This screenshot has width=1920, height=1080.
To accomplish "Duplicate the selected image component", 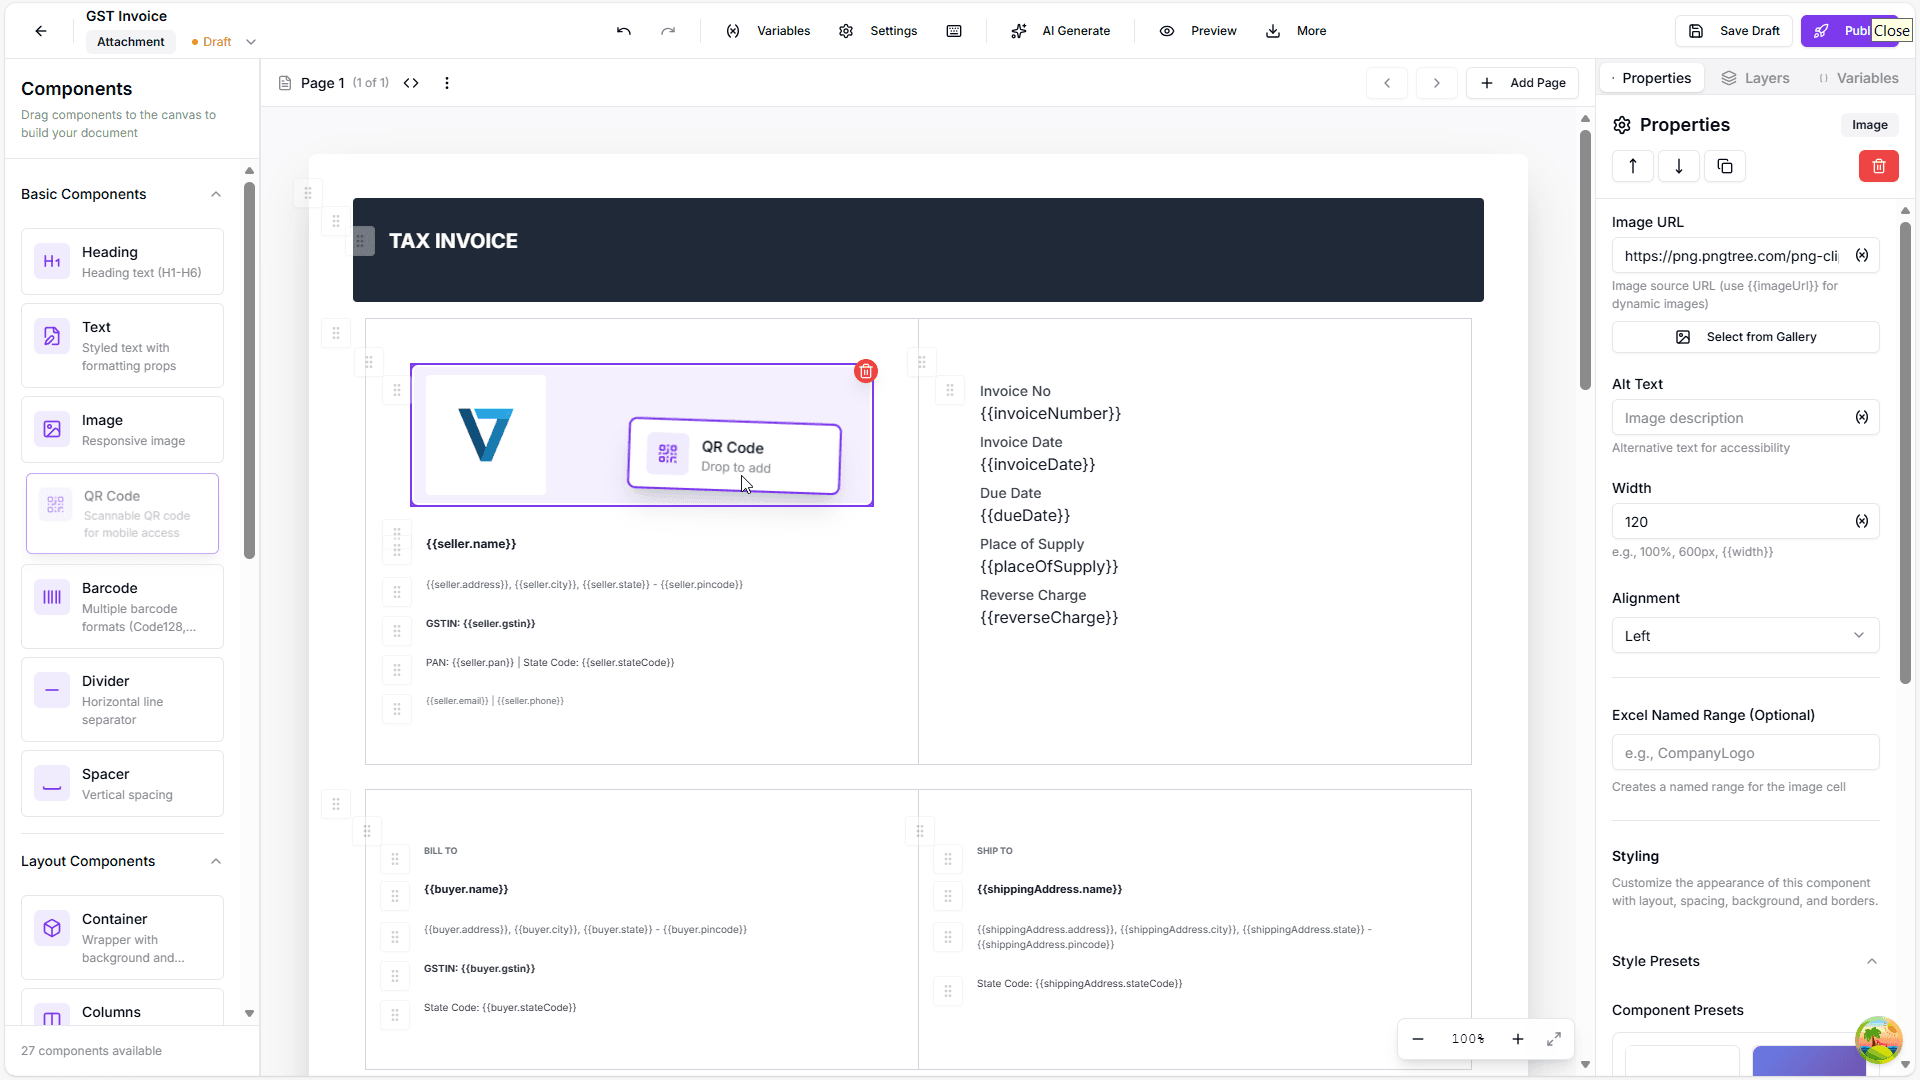I will (x=1724, y=166).
